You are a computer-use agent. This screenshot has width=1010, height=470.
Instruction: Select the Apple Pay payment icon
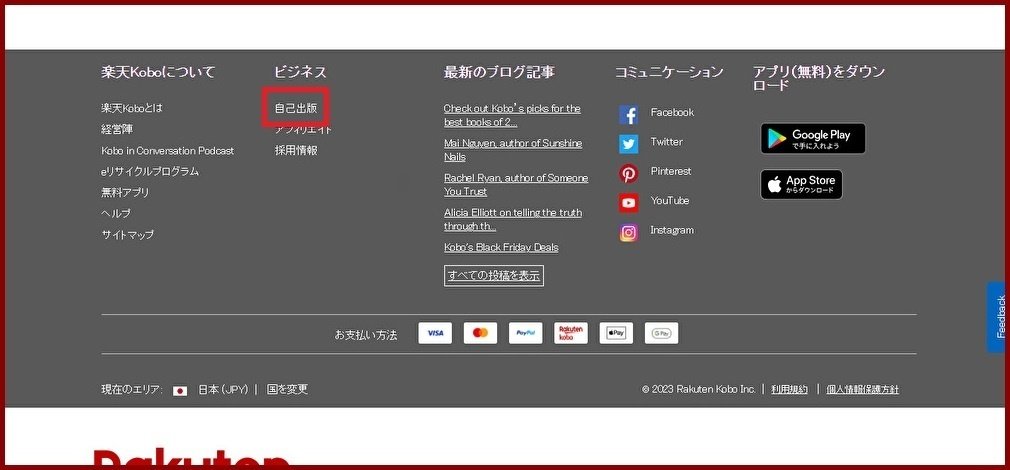(x=616, y=333)
